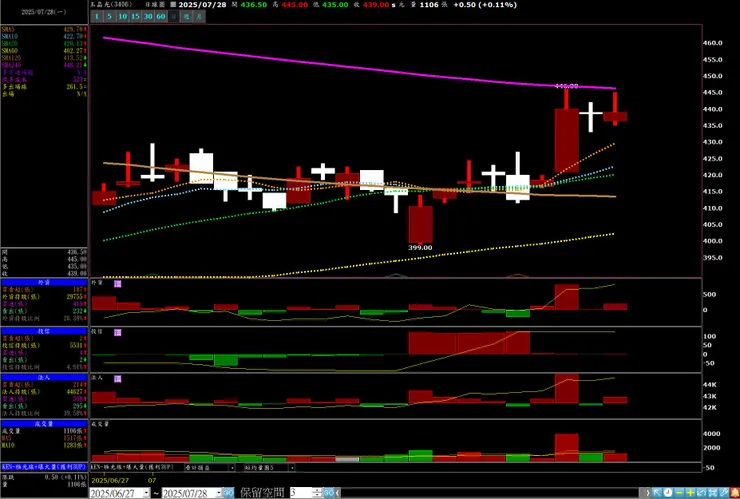Click the 保留空間 value field showing 3

pos(301,493)
